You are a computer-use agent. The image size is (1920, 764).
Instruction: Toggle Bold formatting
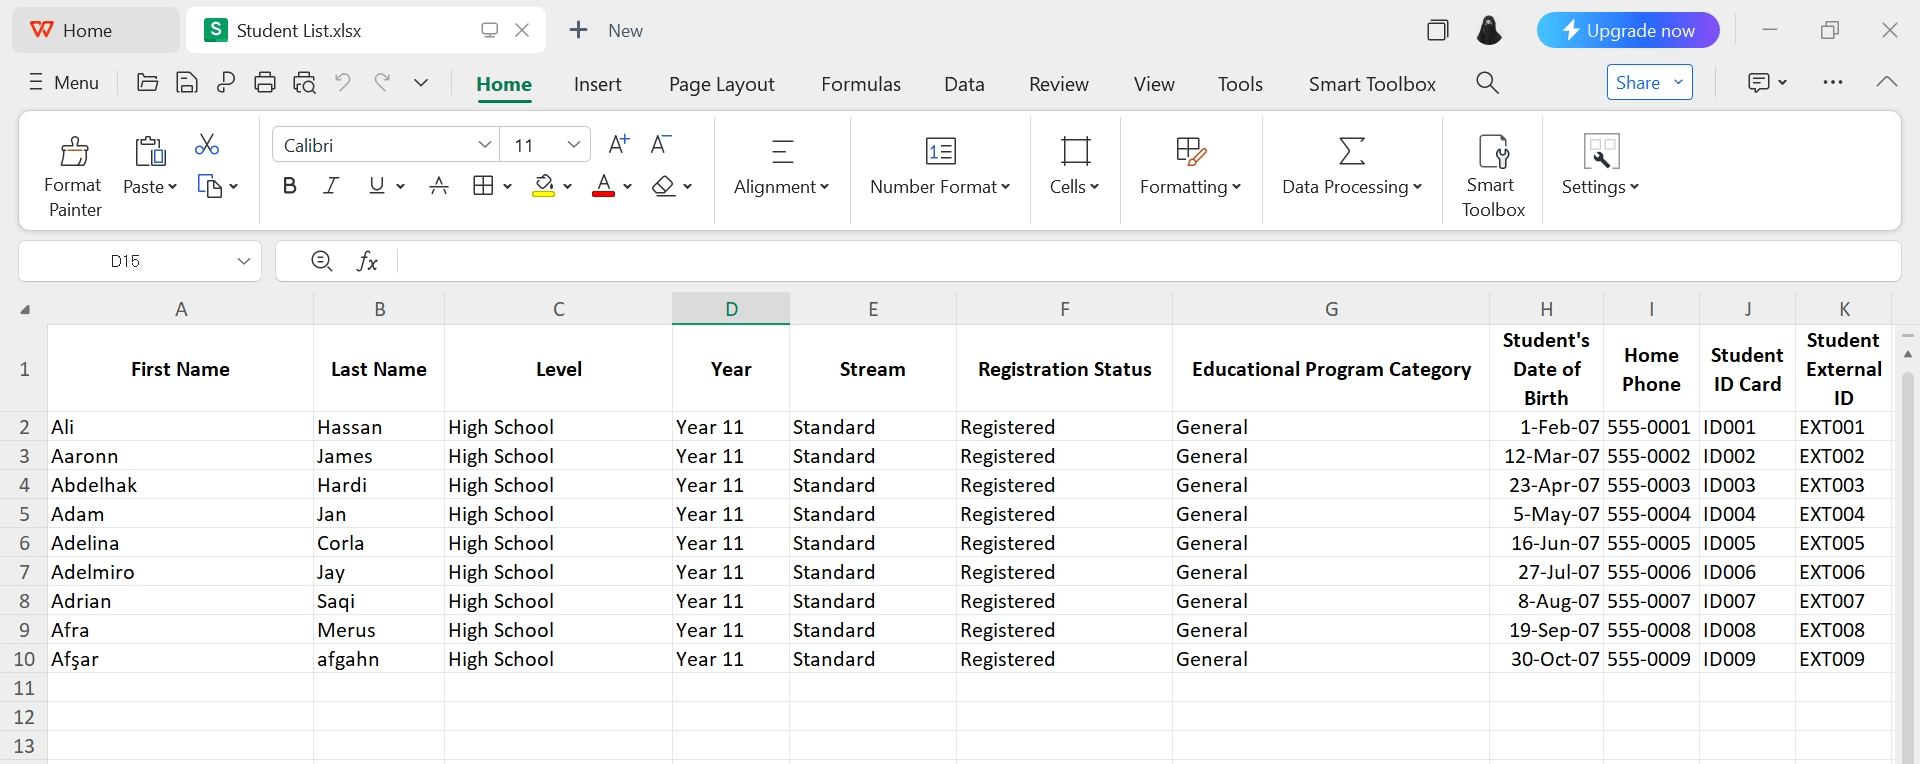(x=290, y=186)
